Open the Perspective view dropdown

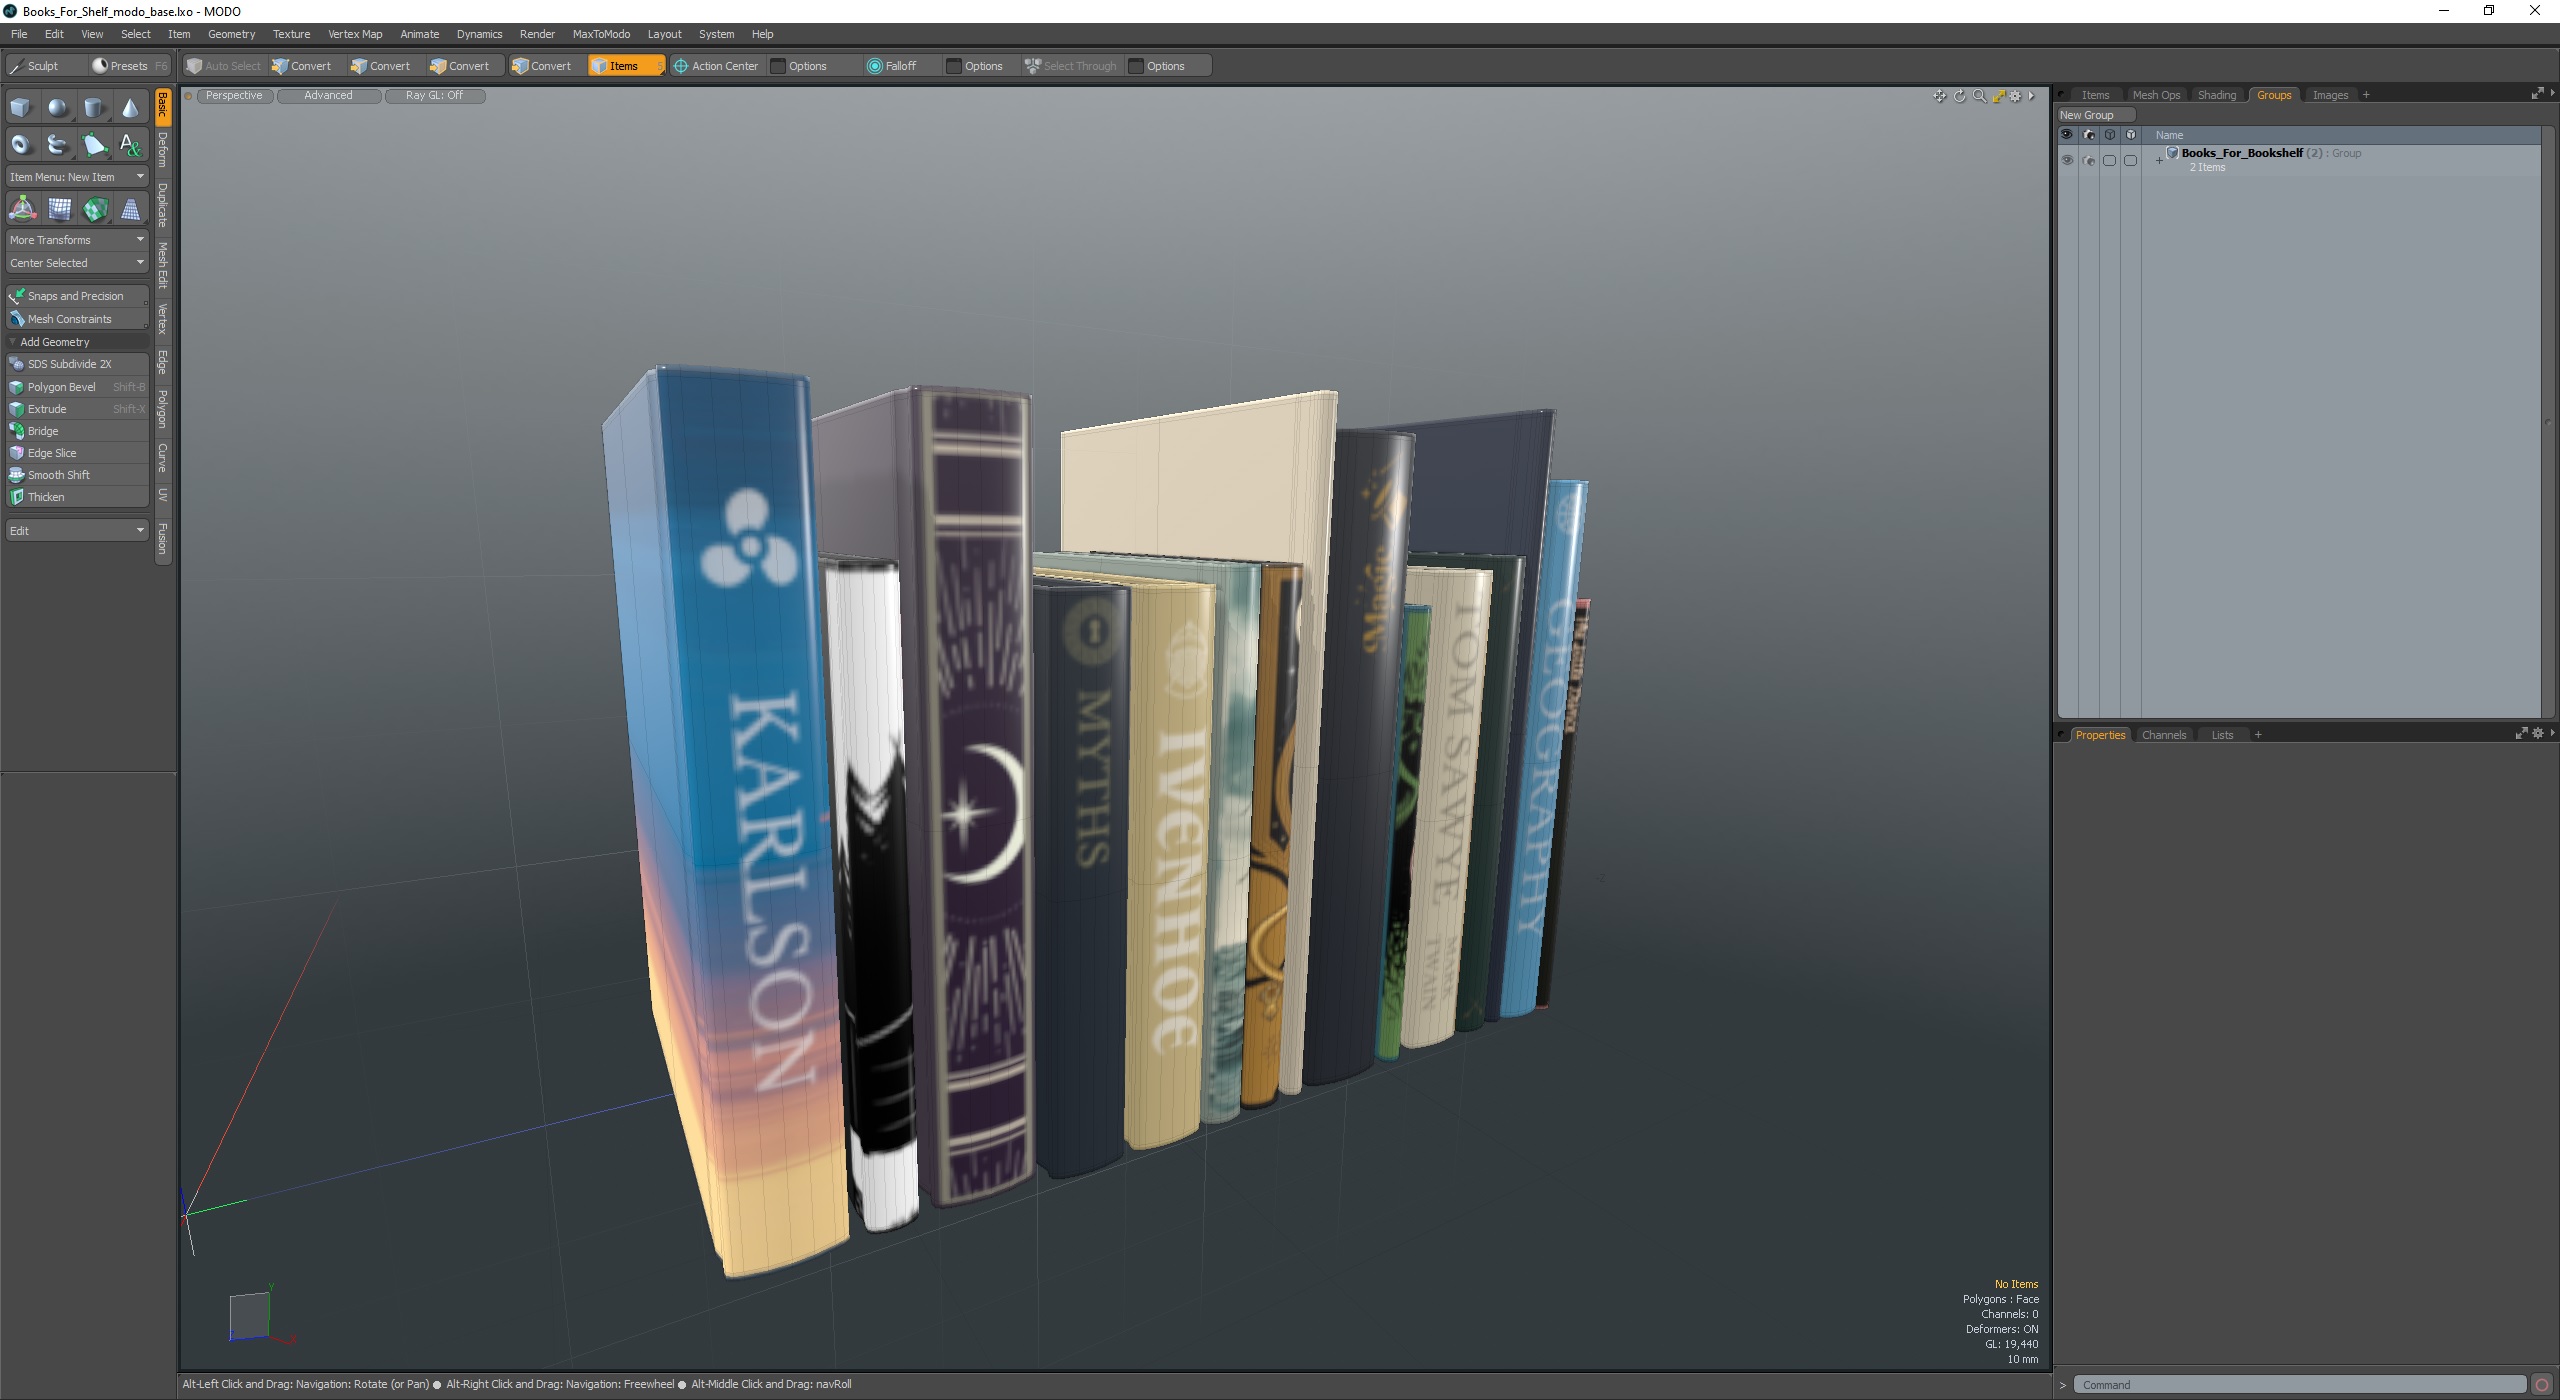point(234,96)
